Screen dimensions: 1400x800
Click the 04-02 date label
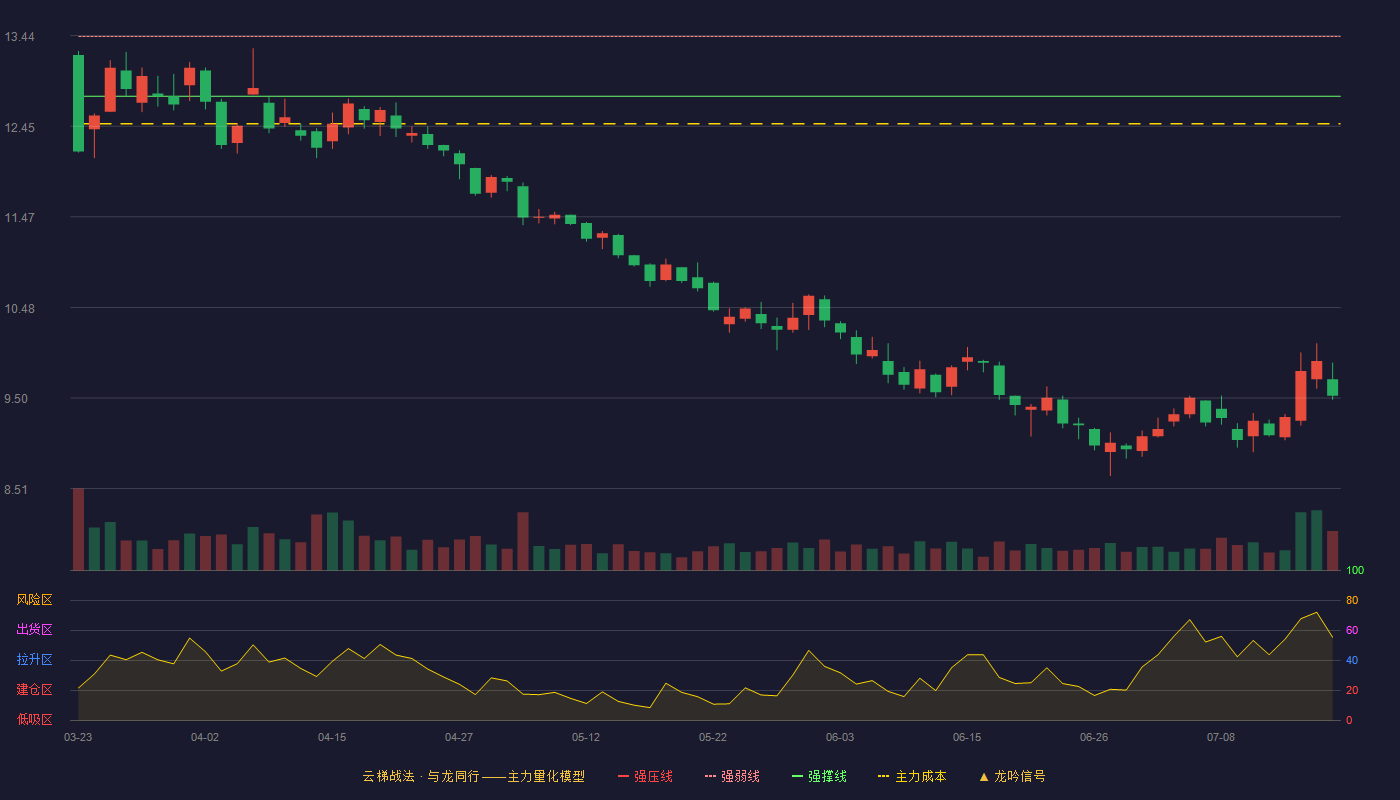pyautogui.click(x=205, y=737)
